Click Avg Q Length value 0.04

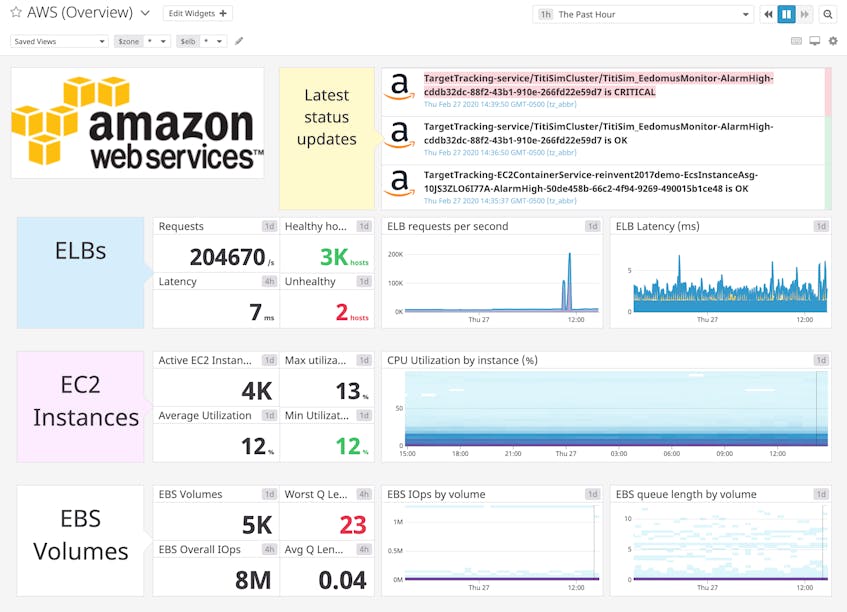point(342,580)
